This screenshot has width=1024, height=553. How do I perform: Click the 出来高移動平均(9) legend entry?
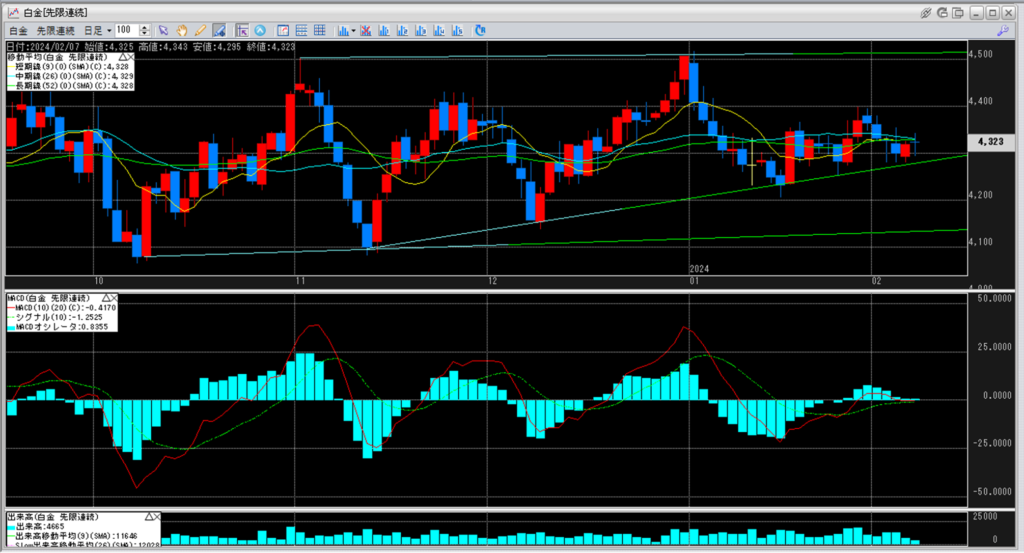pyautogui.click(x=72, y=536)
